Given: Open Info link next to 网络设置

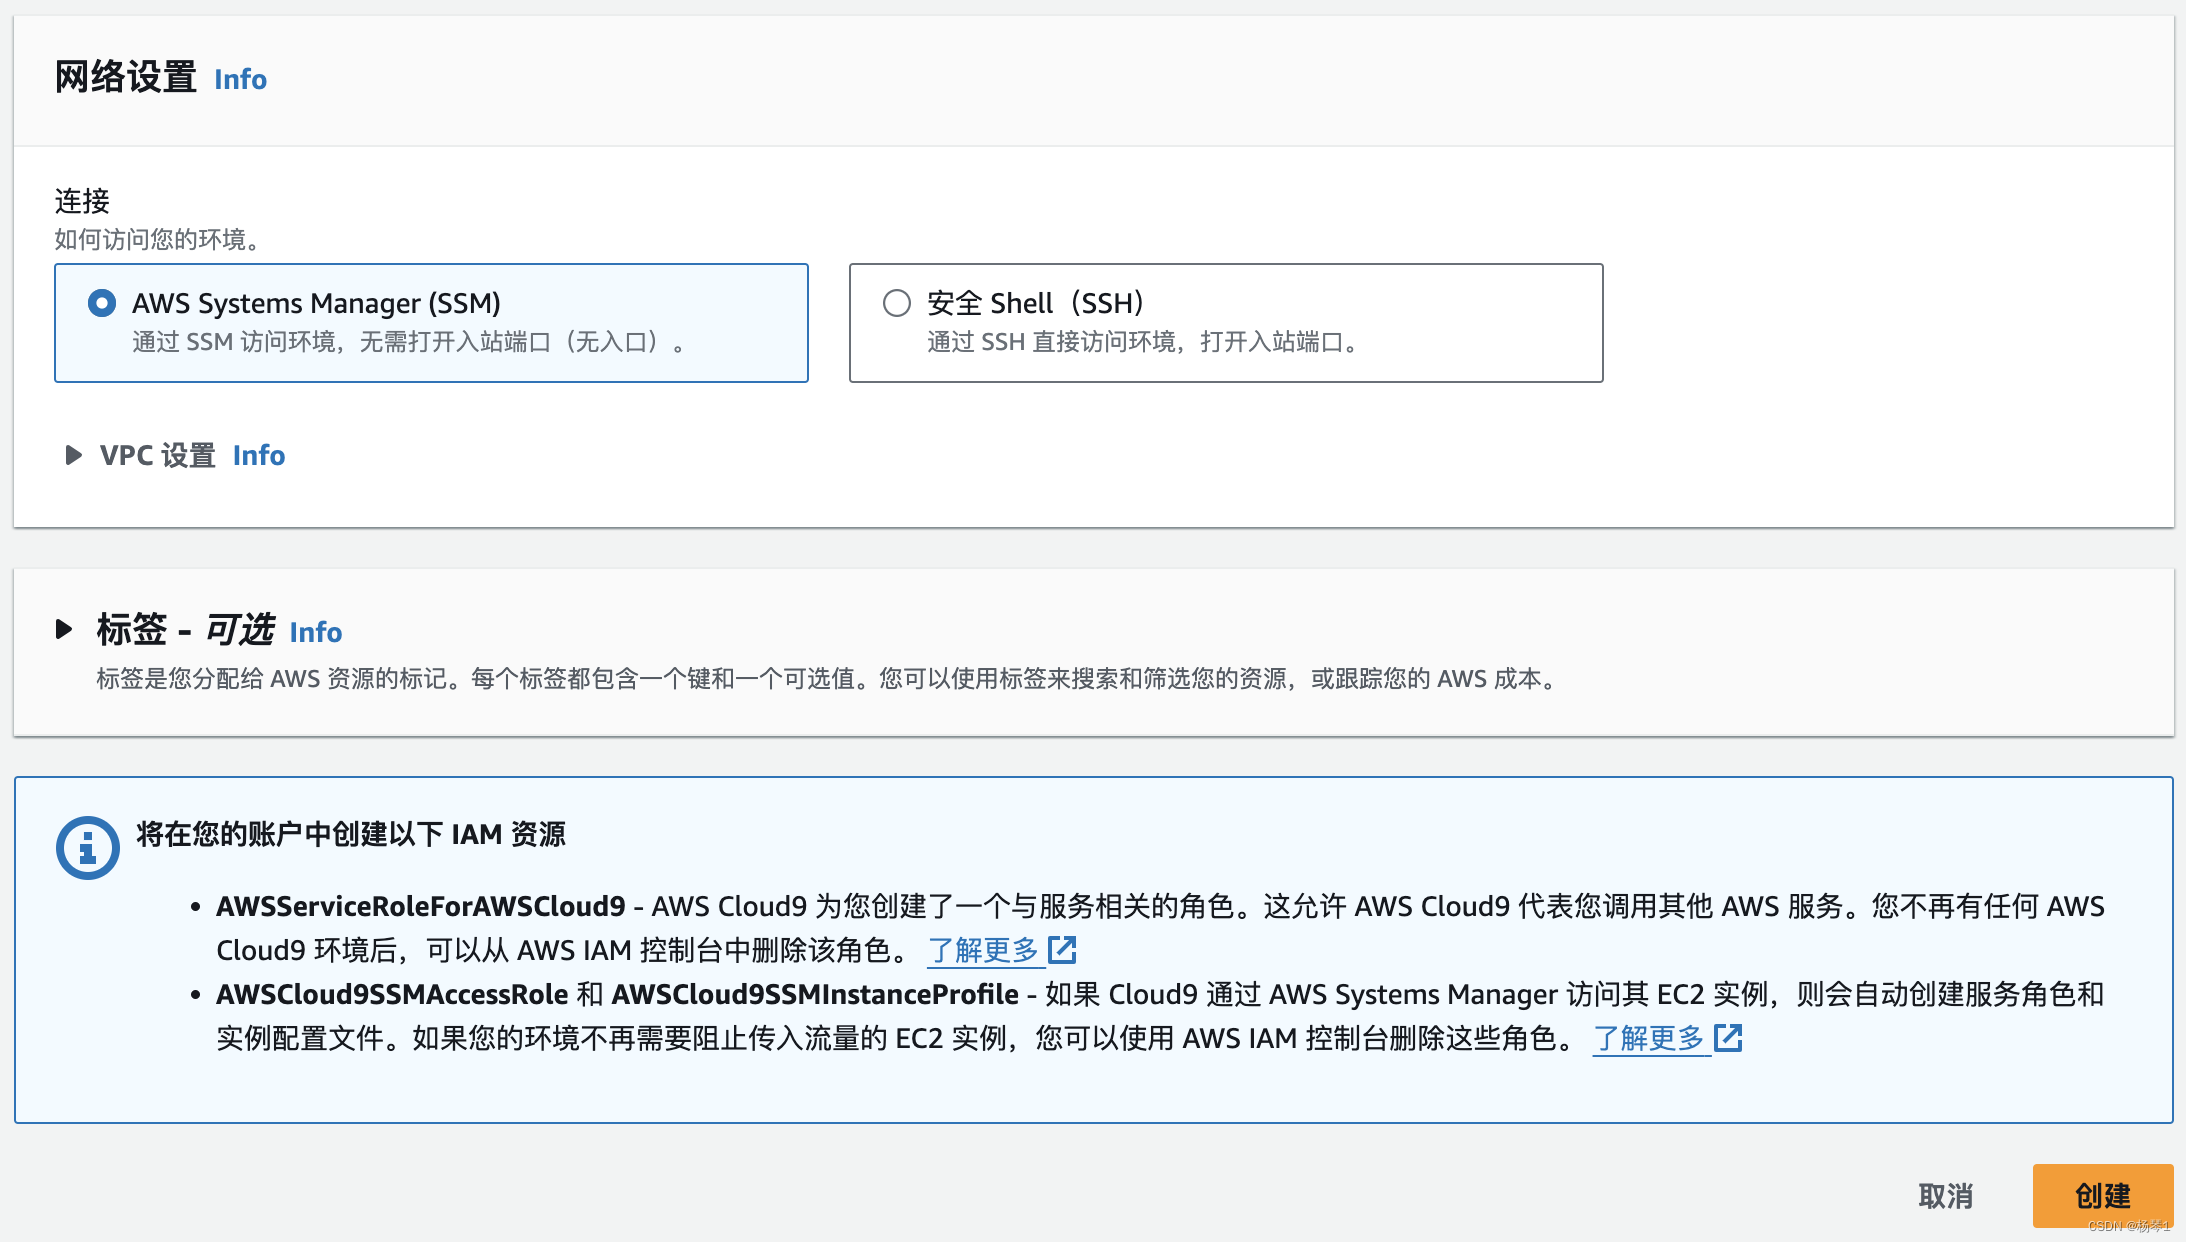Looking at the screenshot, I should [x=240, y=80].
